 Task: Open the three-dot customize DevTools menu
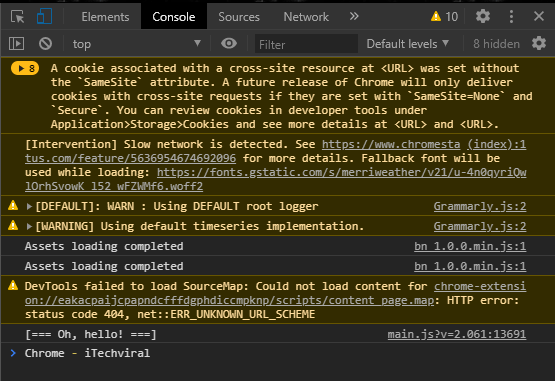[511, 16]
